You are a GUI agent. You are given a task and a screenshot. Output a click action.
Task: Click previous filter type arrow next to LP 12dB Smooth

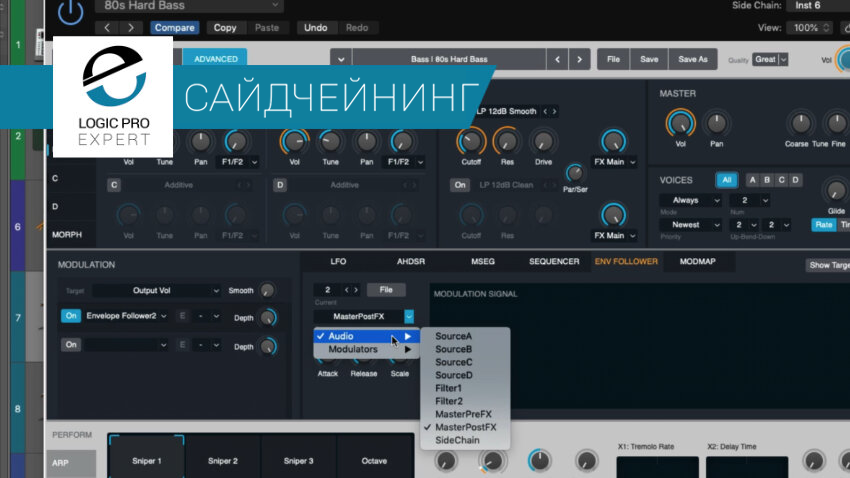(545, 111)
